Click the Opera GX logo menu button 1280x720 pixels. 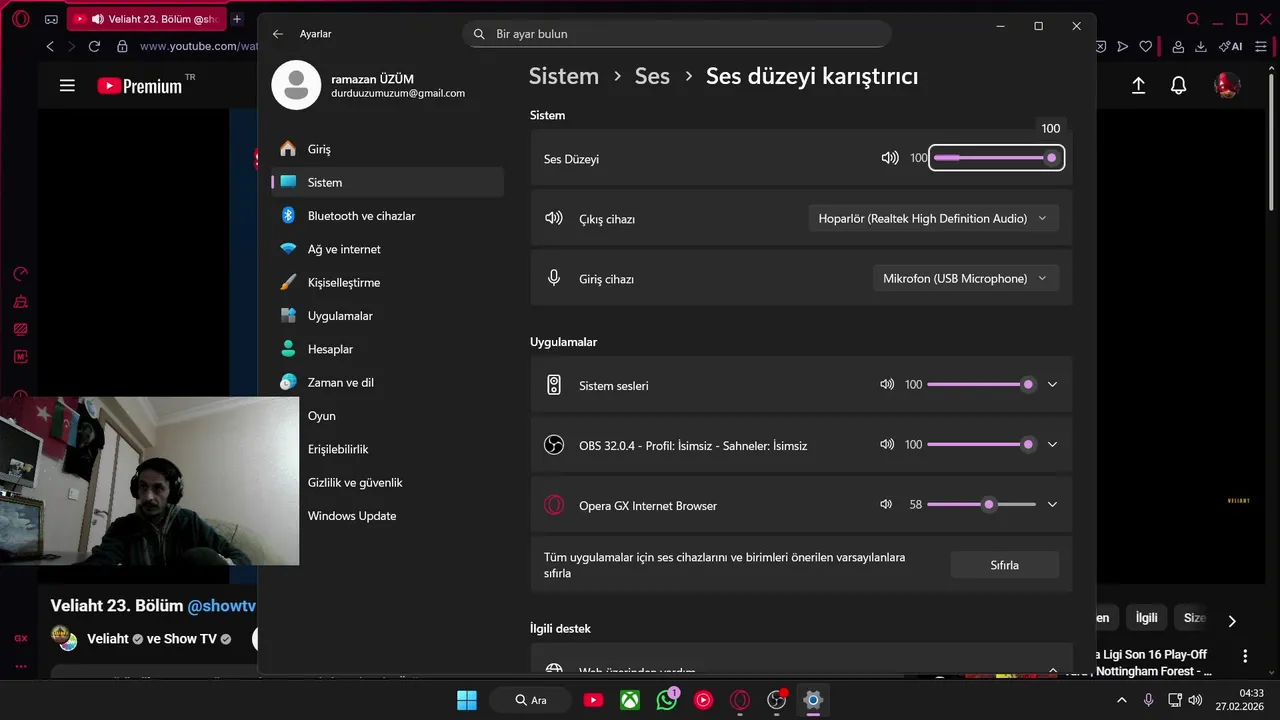click(20, 19)
